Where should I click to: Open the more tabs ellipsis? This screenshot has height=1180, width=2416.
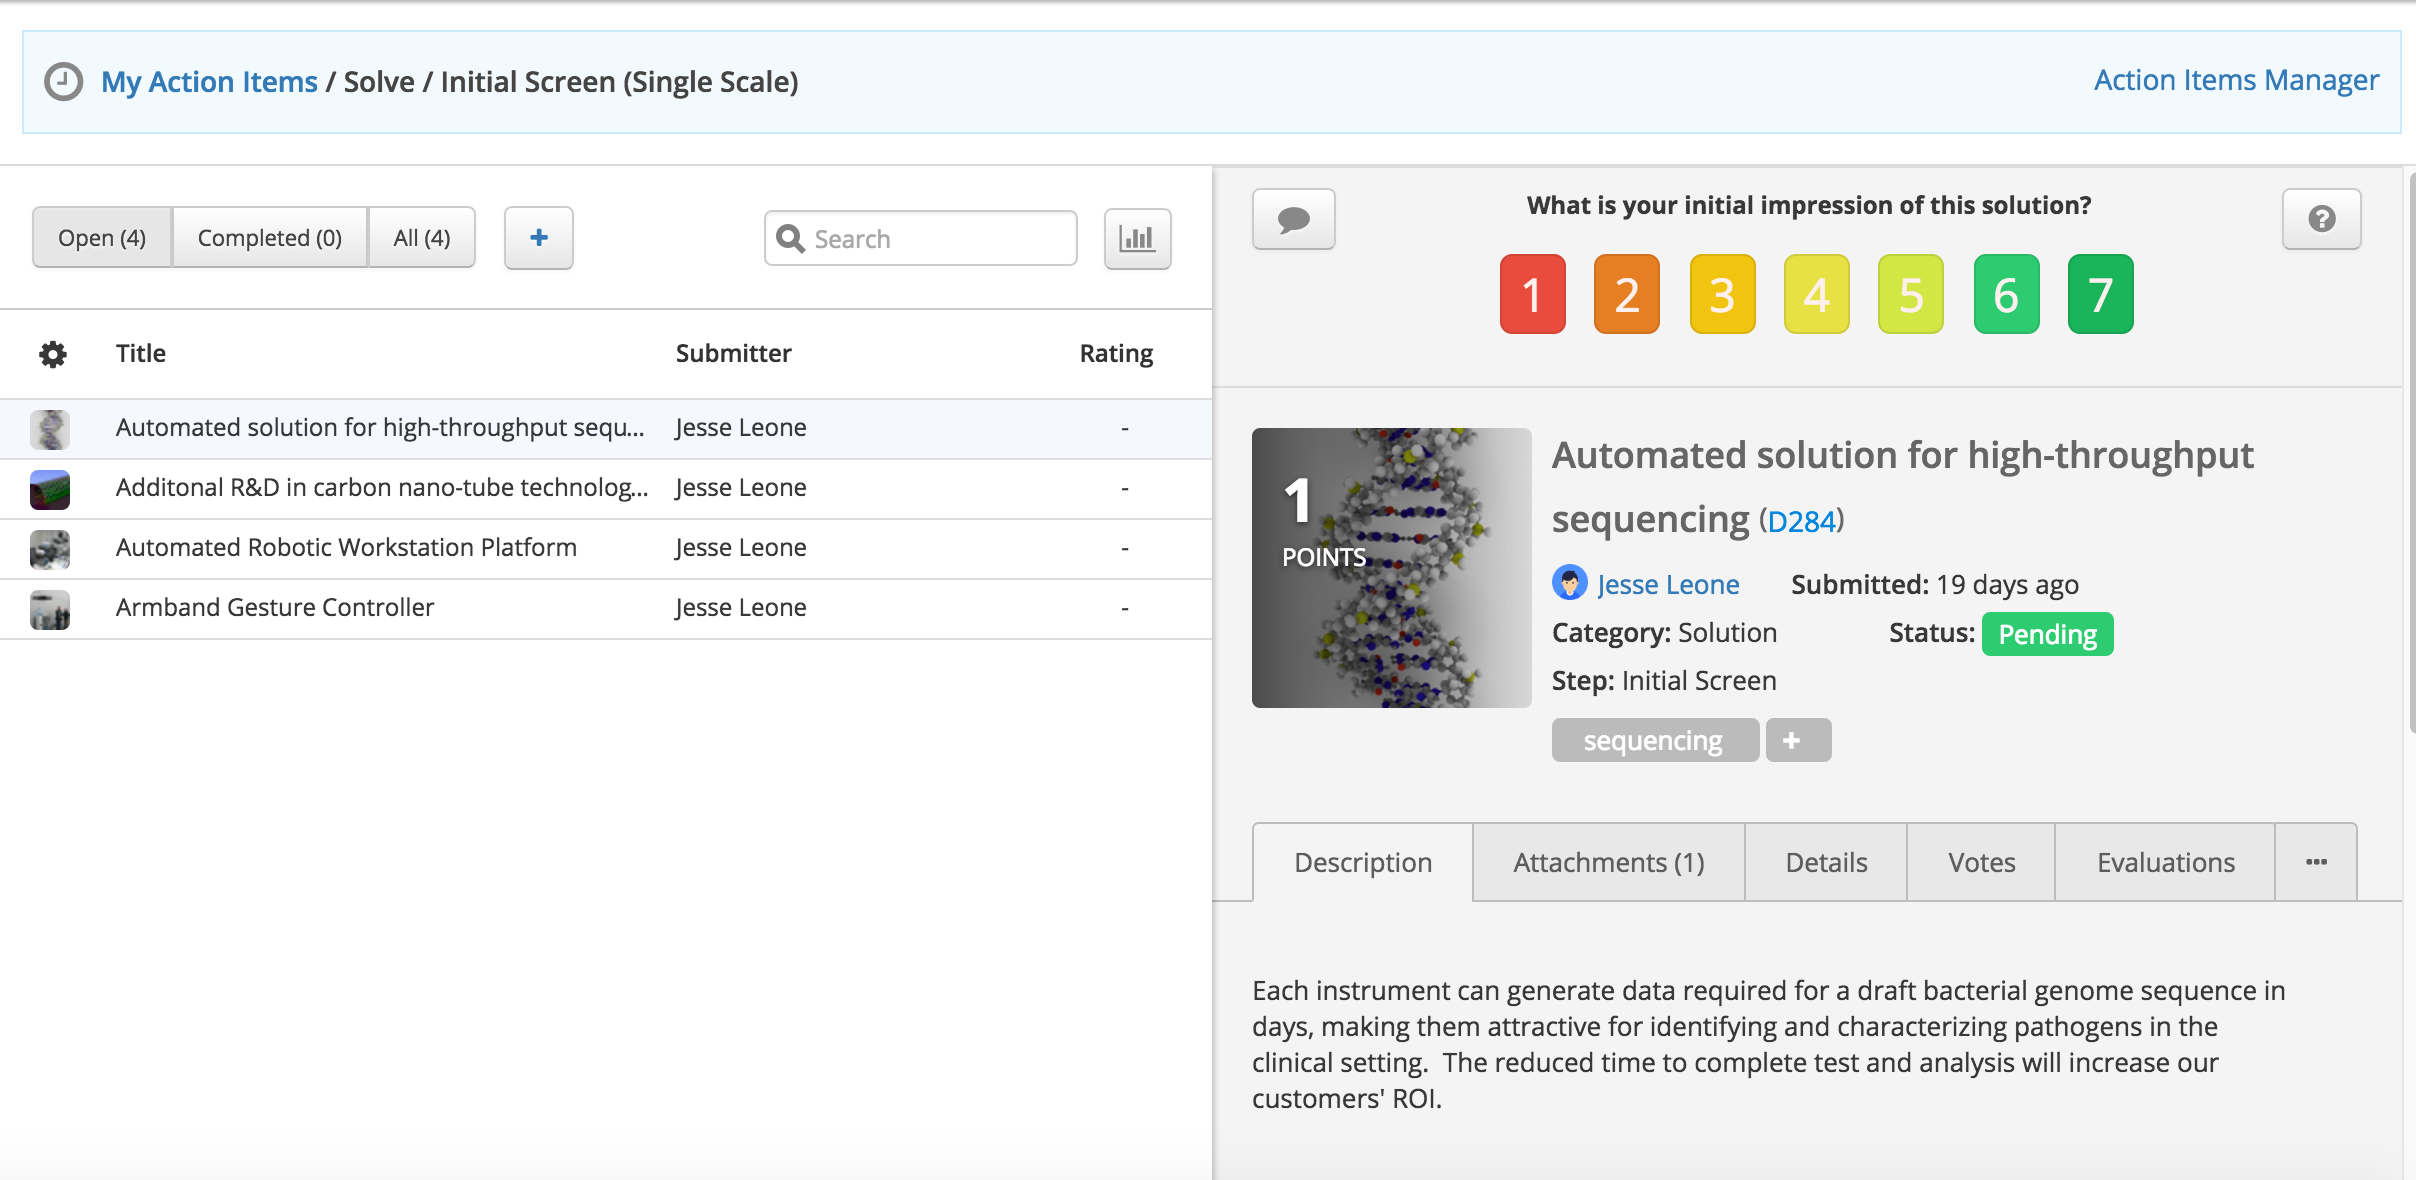[2316, 862]
